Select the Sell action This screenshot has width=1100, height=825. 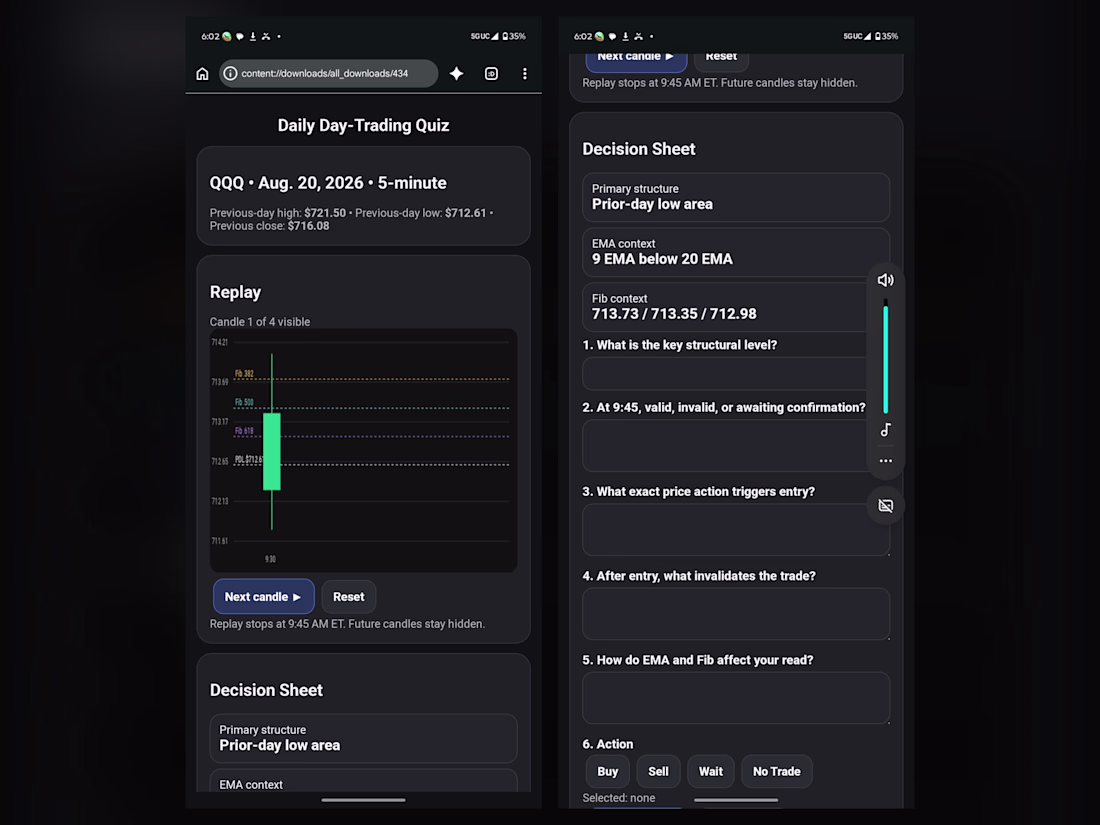coord(658,772)
